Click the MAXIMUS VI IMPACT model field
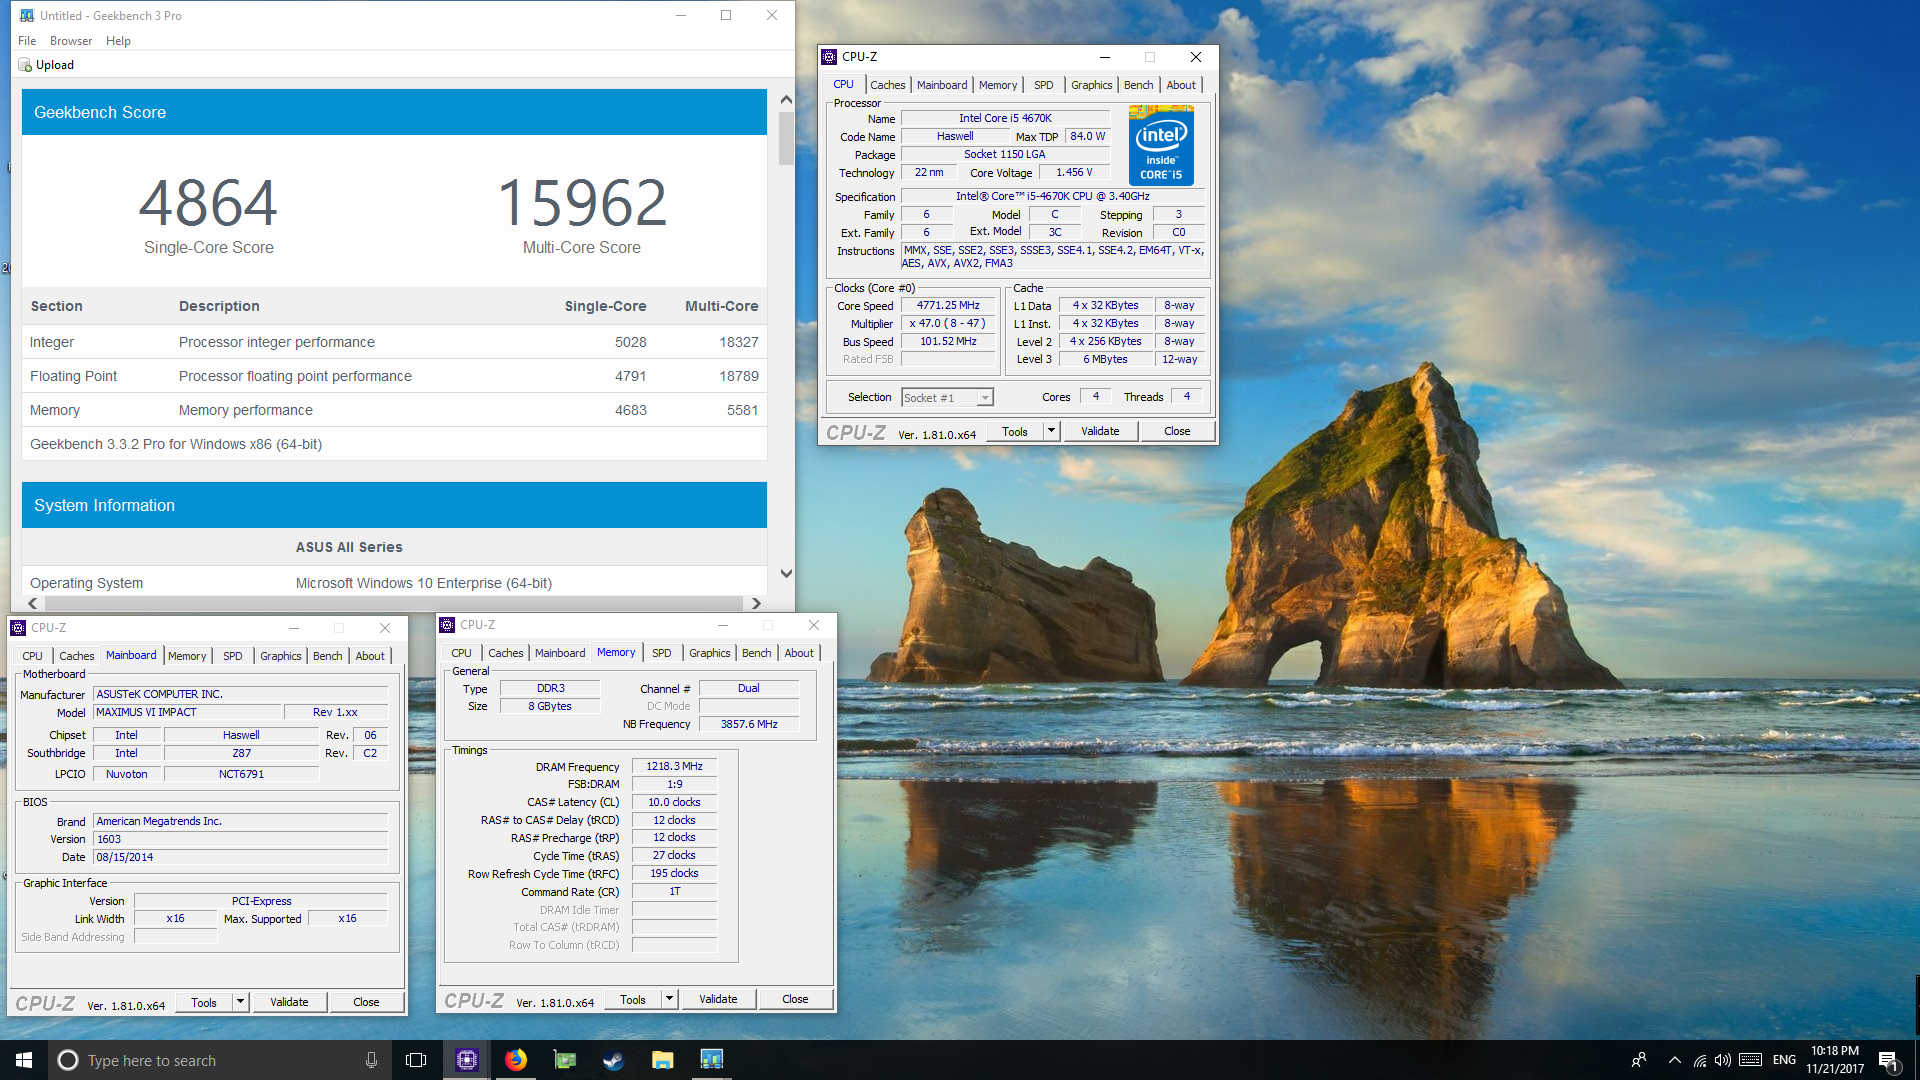The height and width of the screenshot is (1080, 1920). [187, 712]
